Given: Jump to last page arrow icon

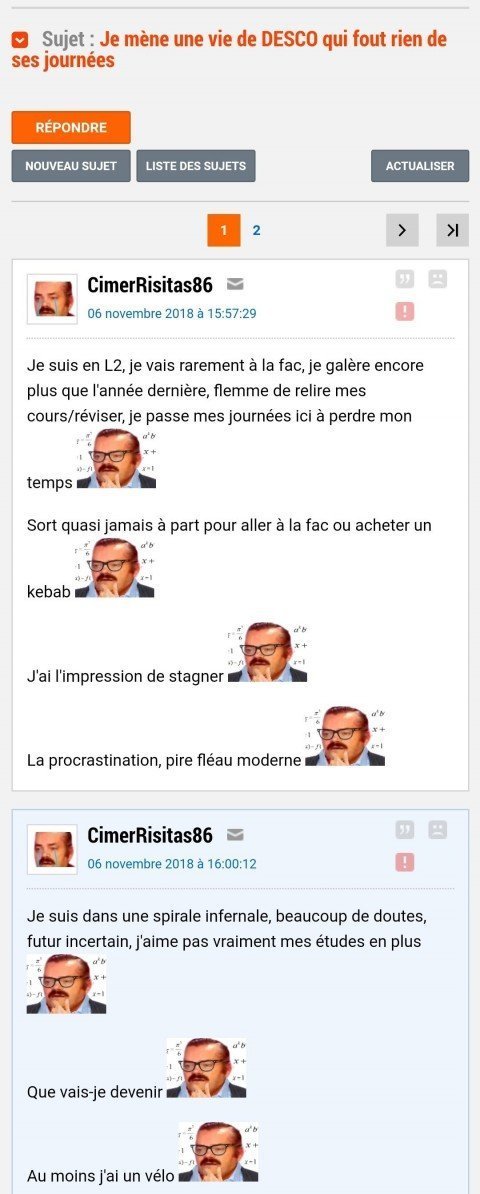Looking at the screenshot, I should click(453, 230).
